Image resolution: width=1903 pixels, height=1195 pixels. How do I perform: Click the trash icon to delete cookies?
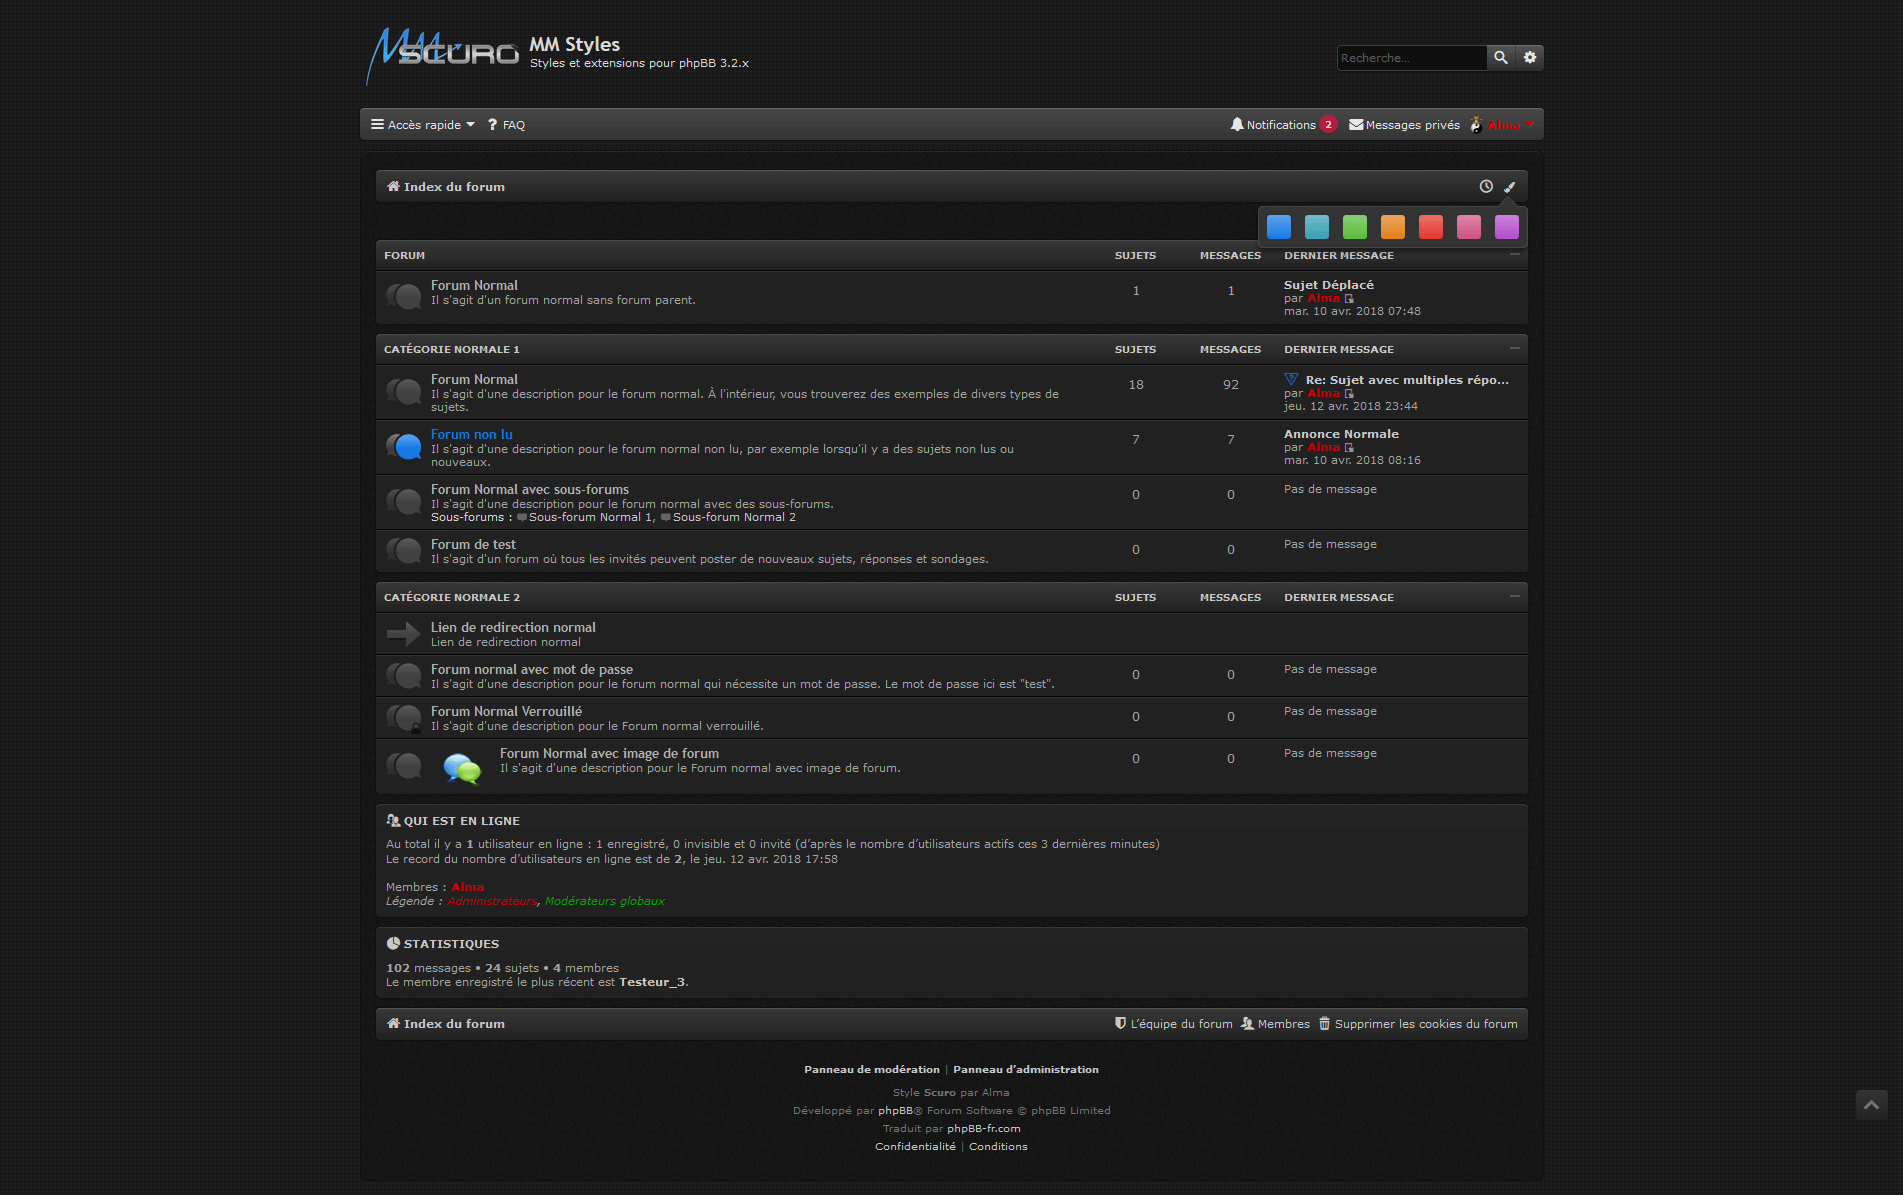click(x=1324, y=1024)
